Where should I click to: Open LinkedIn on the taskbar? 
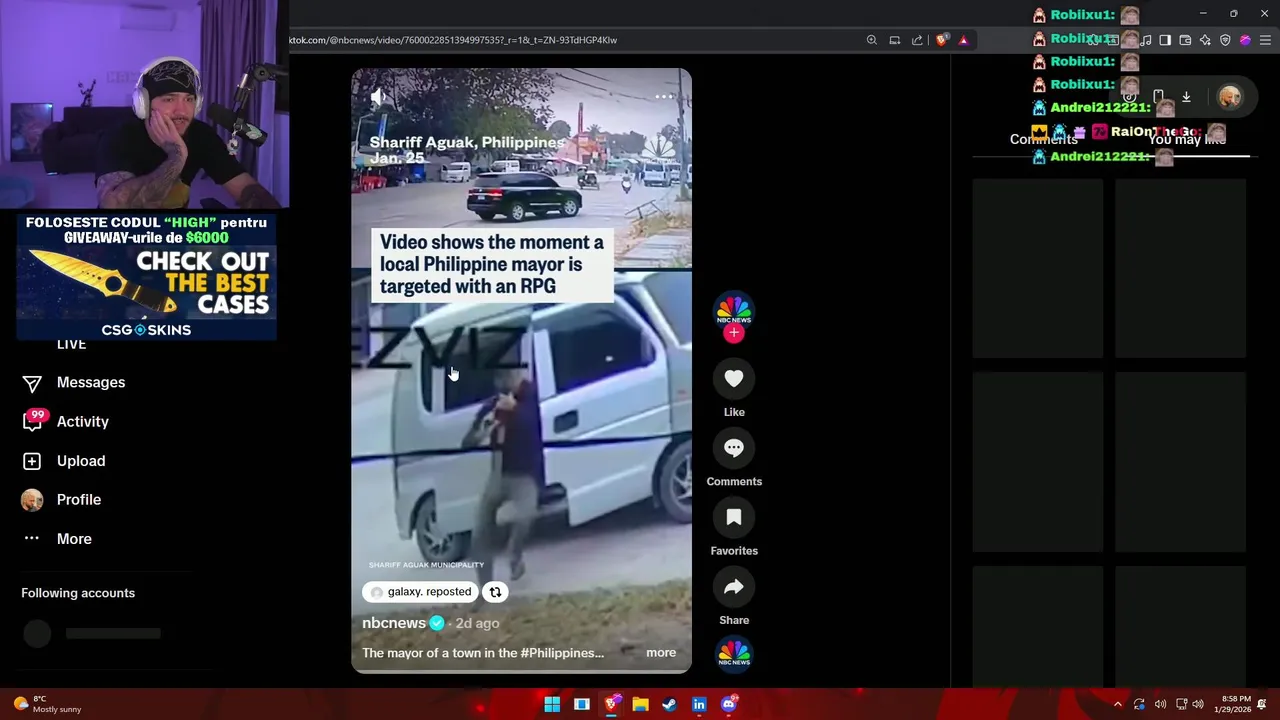699,704
